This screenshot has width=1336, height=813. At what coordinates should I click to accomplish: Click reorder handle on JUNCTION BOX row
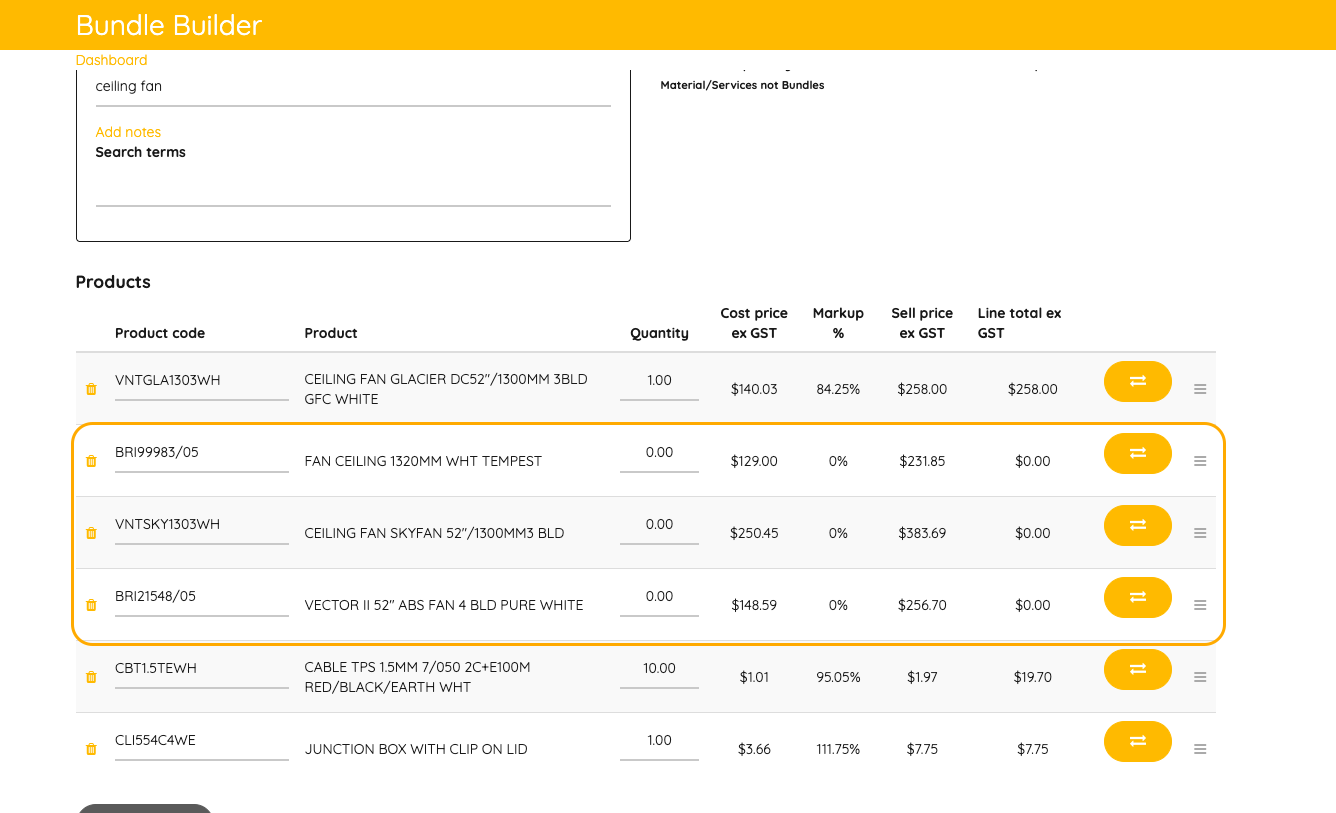[x=1200, y=749]
